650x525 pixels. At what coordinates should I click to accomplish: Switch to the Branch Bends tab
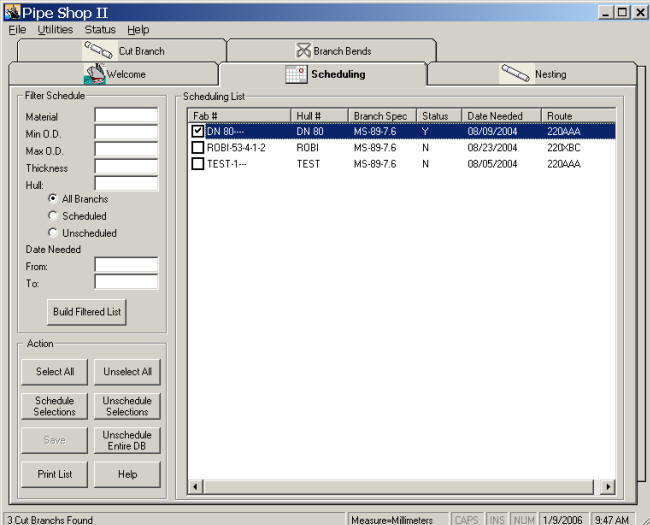332,51
